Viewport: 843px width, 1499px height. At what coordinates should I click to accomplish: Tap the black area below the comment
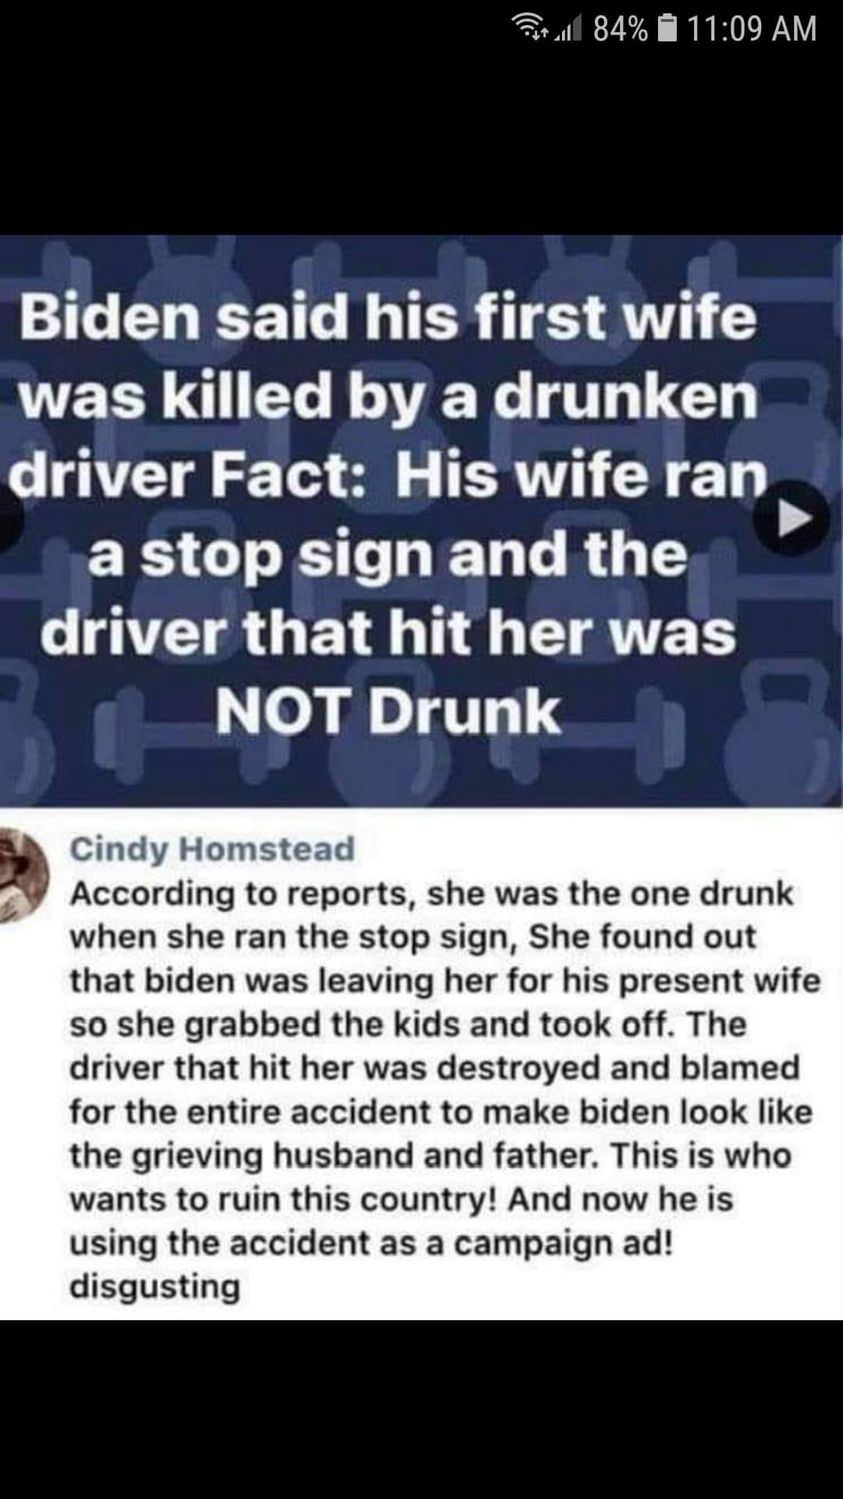421,1410
